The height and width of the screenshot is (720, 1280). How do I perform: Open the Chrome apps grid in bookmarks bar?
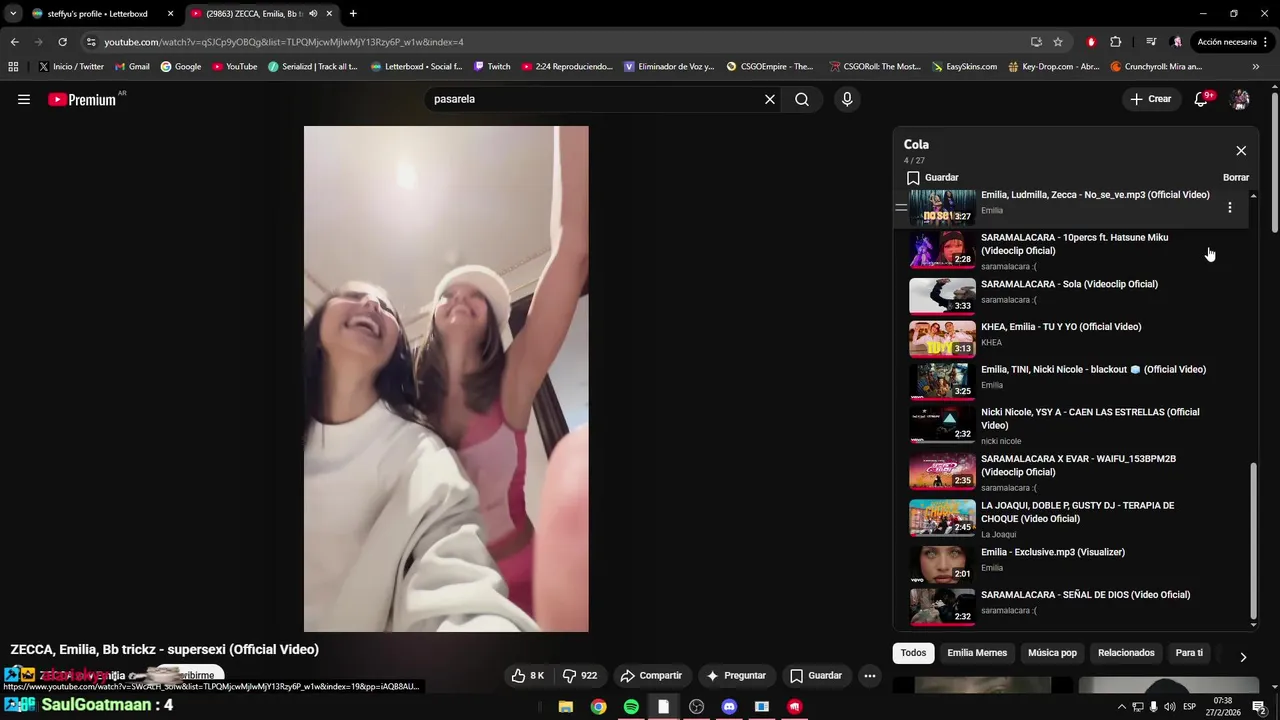tap(13, 67)
